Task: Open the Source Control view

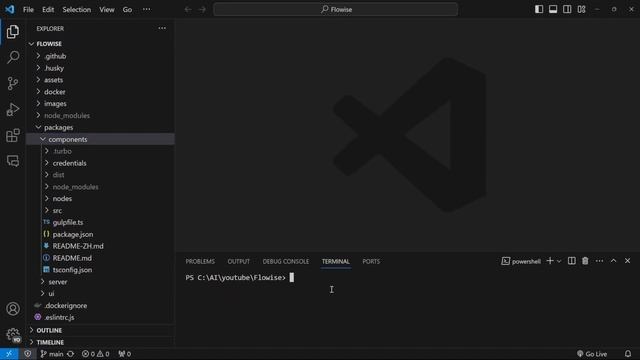Action: click(x=13, y=83)
